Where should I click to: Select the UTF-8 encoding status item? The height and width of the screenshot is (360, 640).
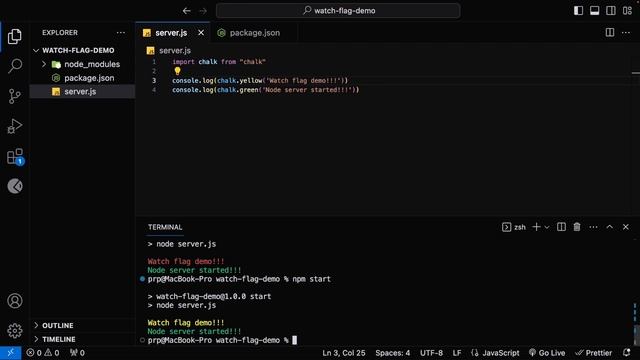[x=431, y=353]
